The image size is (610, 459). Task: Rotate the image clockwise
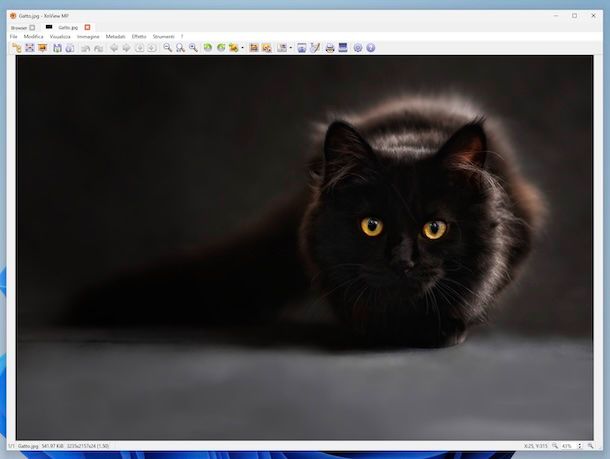(x=221, y=48)
